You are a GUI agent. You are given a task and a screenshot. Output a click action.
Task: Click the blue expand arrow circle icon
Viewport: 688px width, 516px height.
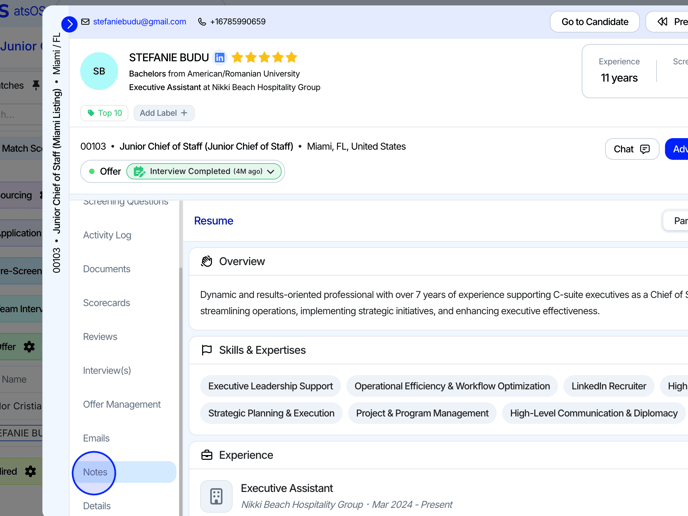[69, 23]
